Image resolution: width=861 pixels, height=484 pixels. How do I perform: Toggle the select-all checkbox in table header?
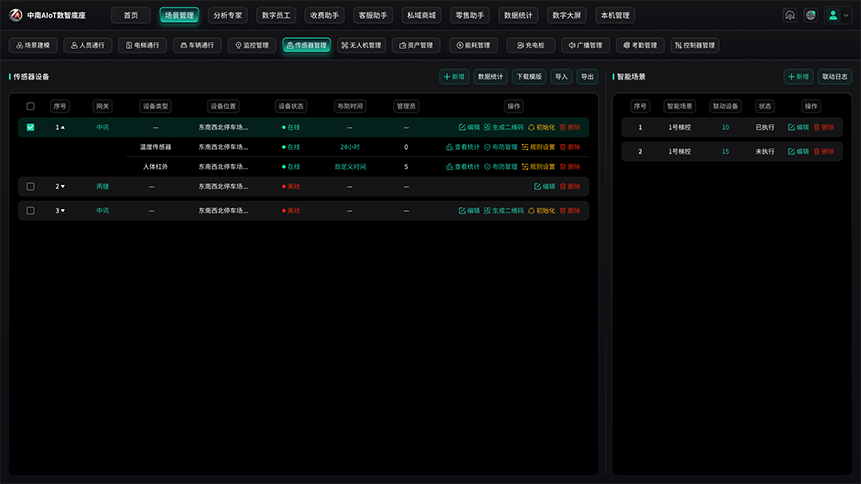tap(30, 106)
